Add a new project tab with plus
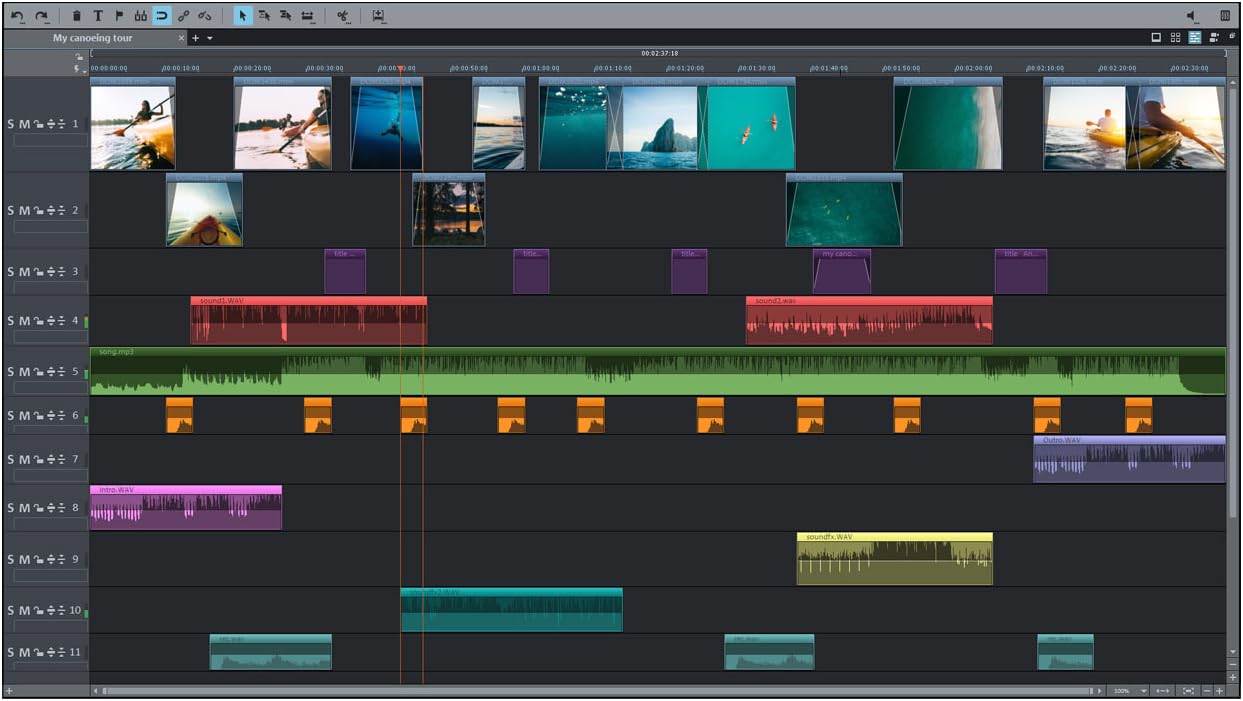Screen dimensions: 1243x701 [x=196, y=38]
